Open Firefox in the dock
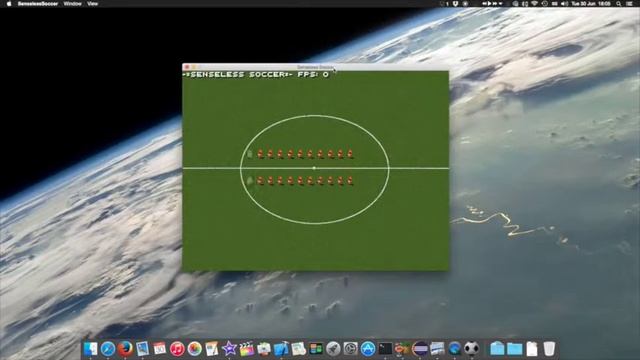The width and height of the screenshot is (640, 360). [x=125, y=349]
